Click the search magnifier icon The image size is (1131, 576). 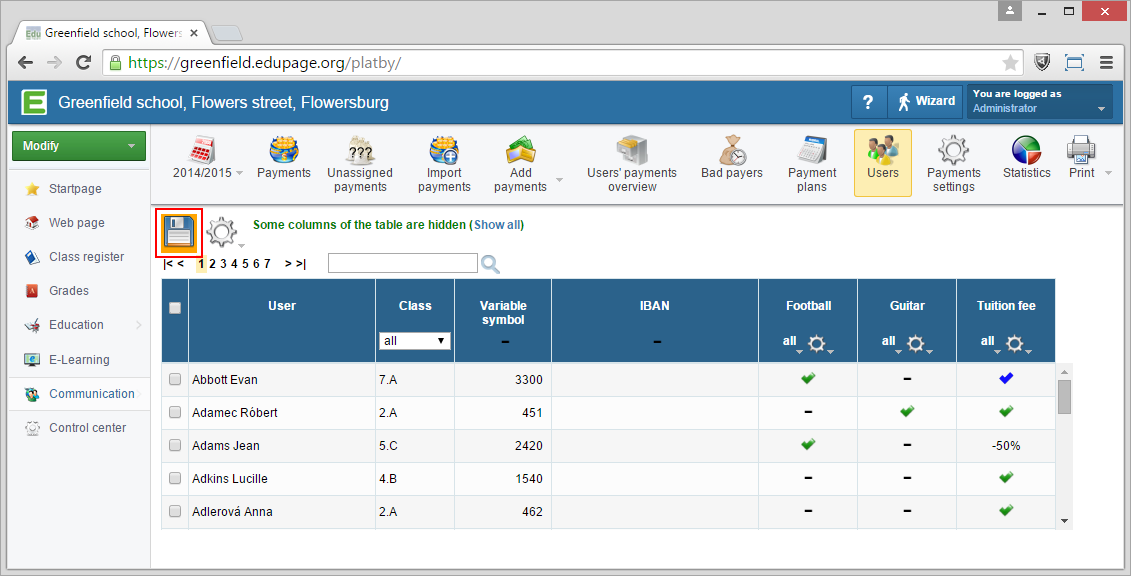490,264
